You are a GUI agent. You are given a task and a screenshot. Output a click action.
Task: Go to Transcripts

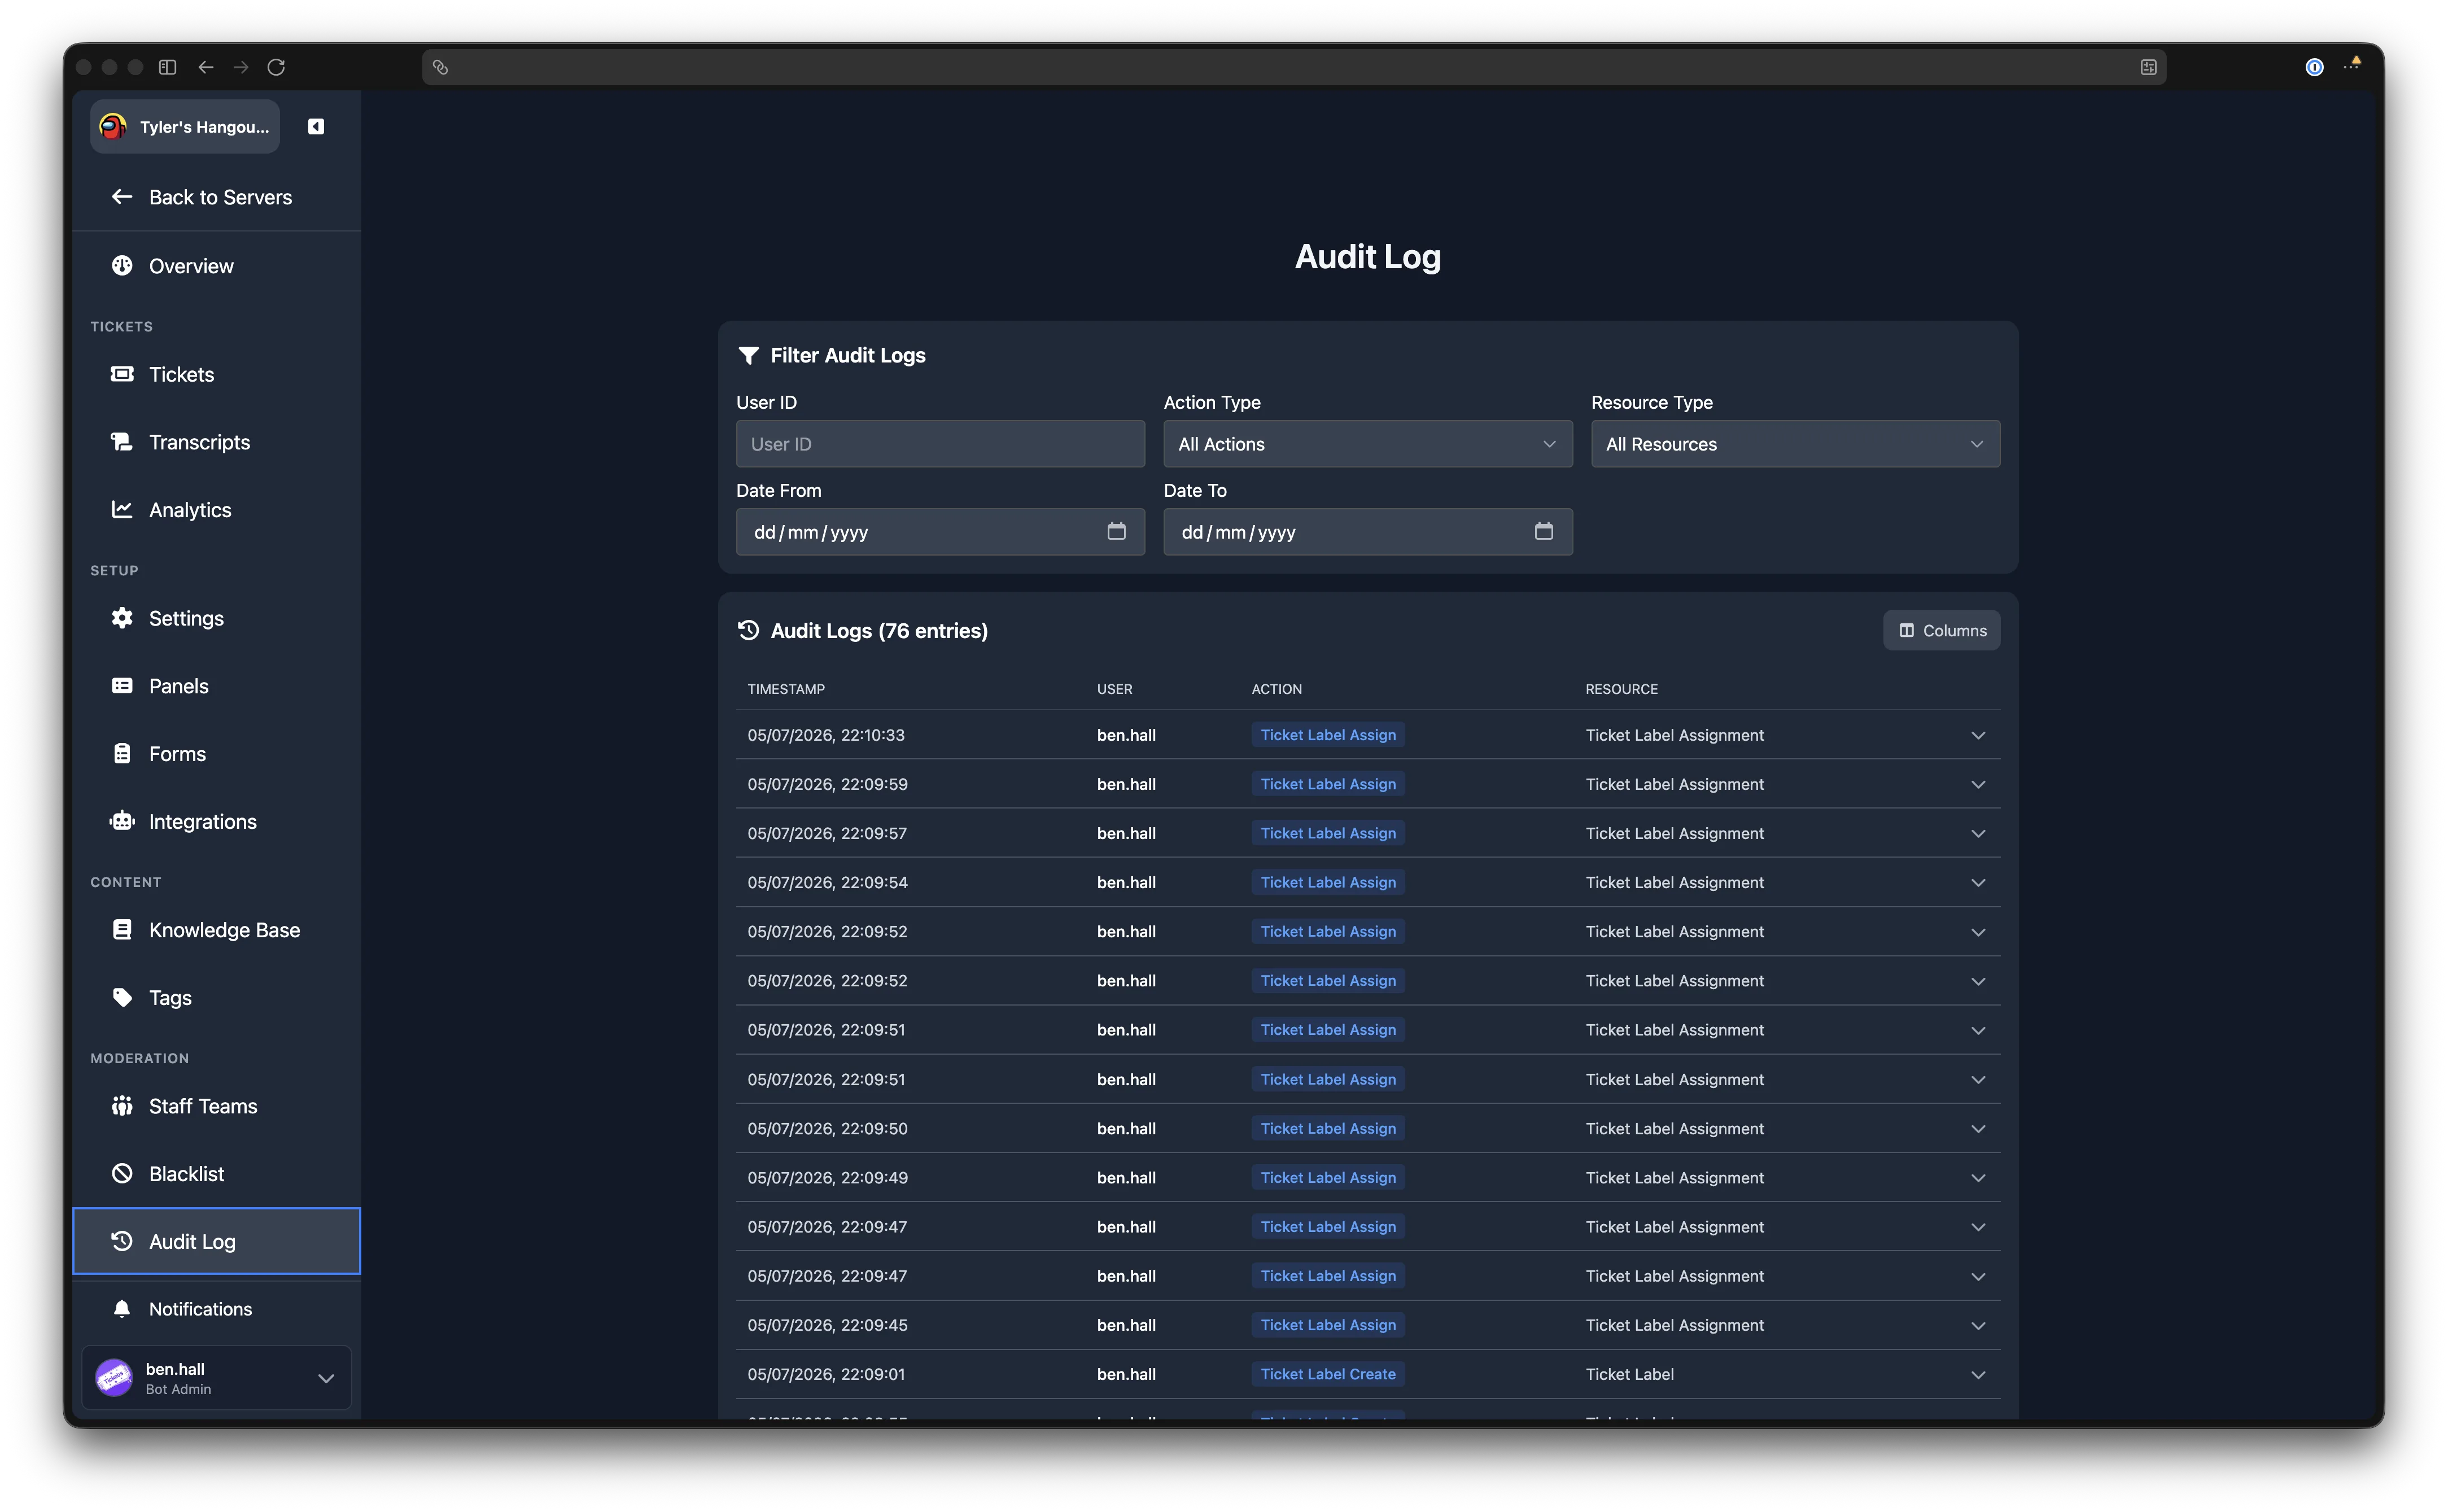[217, 442]
